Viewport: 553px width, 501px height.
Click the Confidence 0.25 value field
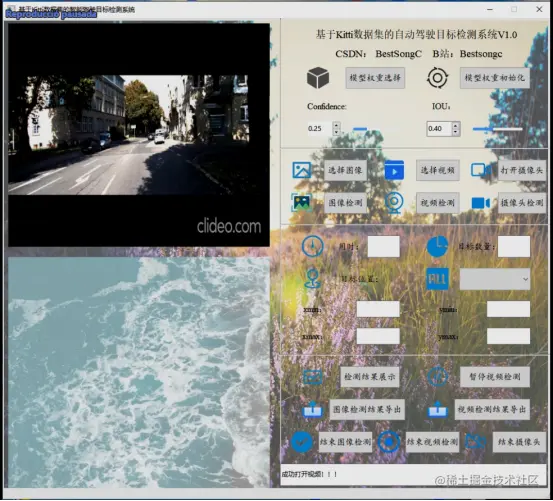(319, 129)
